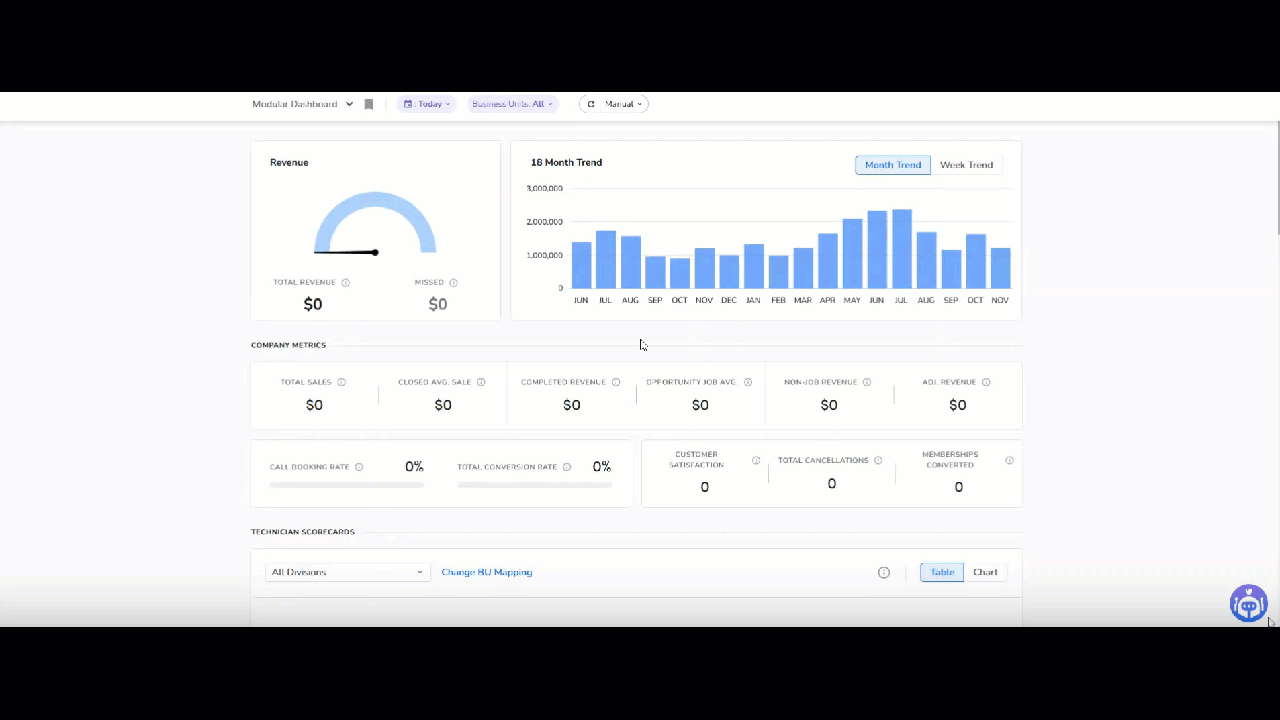Click info icon beside Completed Revenue
This screenshot has height=720, width=1280.
(616, 382)
